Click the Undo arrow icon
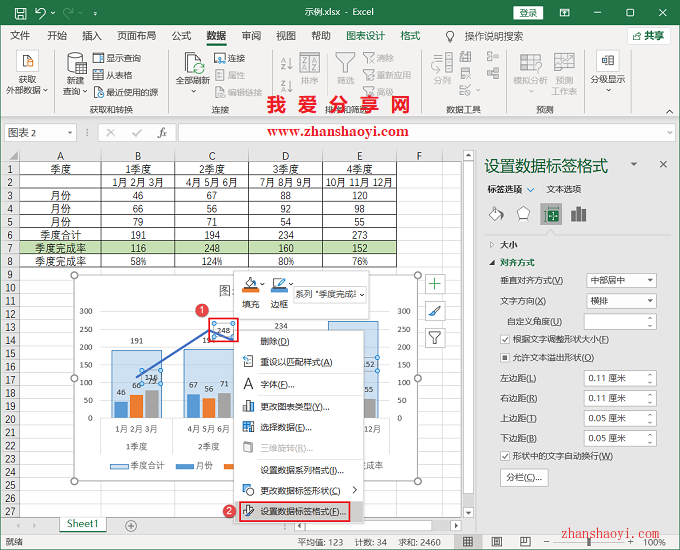Viewport: 680px width, 550px height. (41, 13)
